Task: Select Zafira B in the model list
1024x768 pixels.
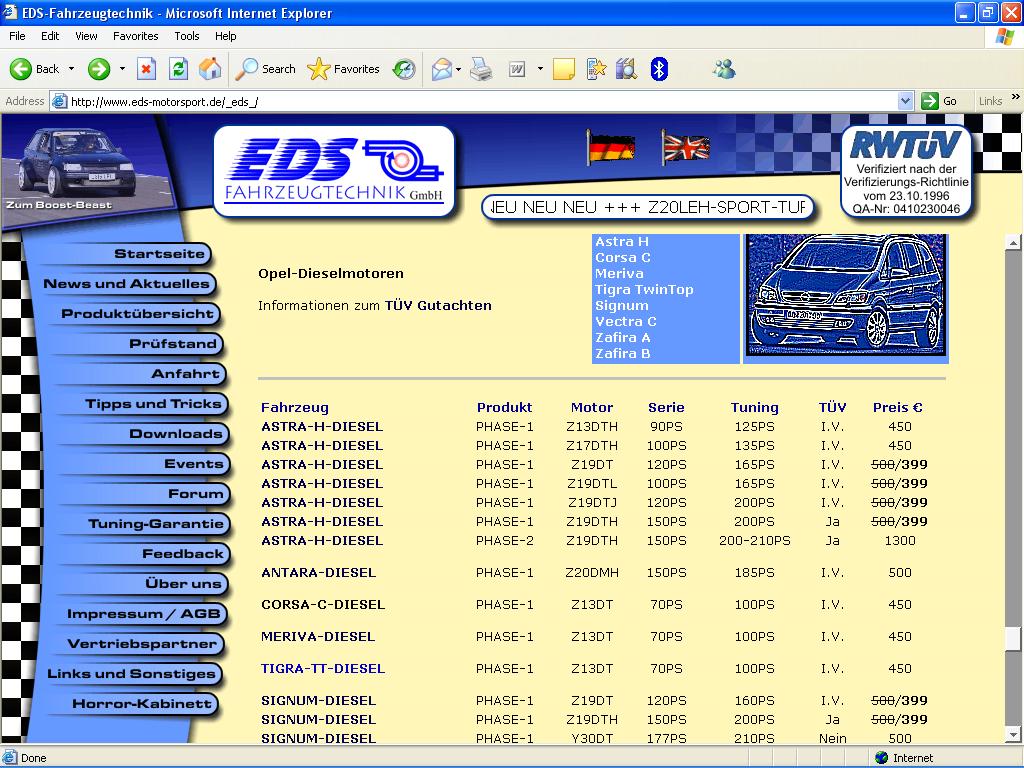Action: 622,354
